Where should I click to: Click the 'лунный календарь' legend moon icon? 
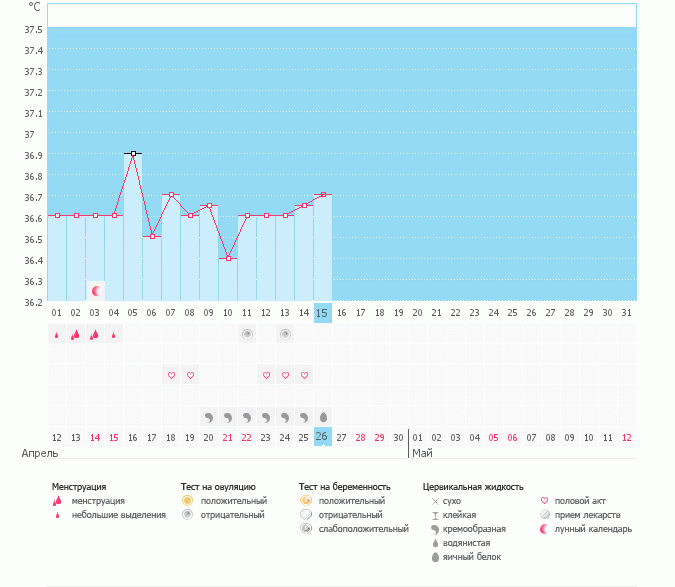[545, 528]
